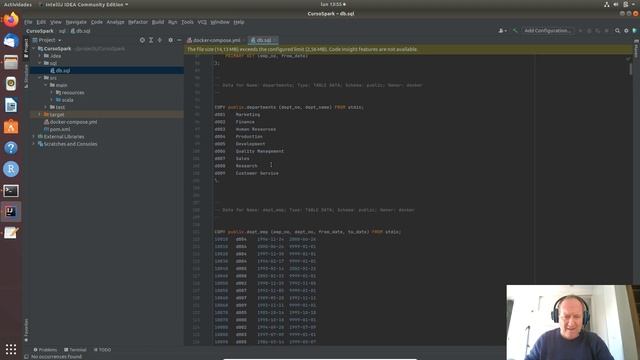Screen dimensions: 640x360
Task: Open the Terminal tool window
Action: (75, 350)
